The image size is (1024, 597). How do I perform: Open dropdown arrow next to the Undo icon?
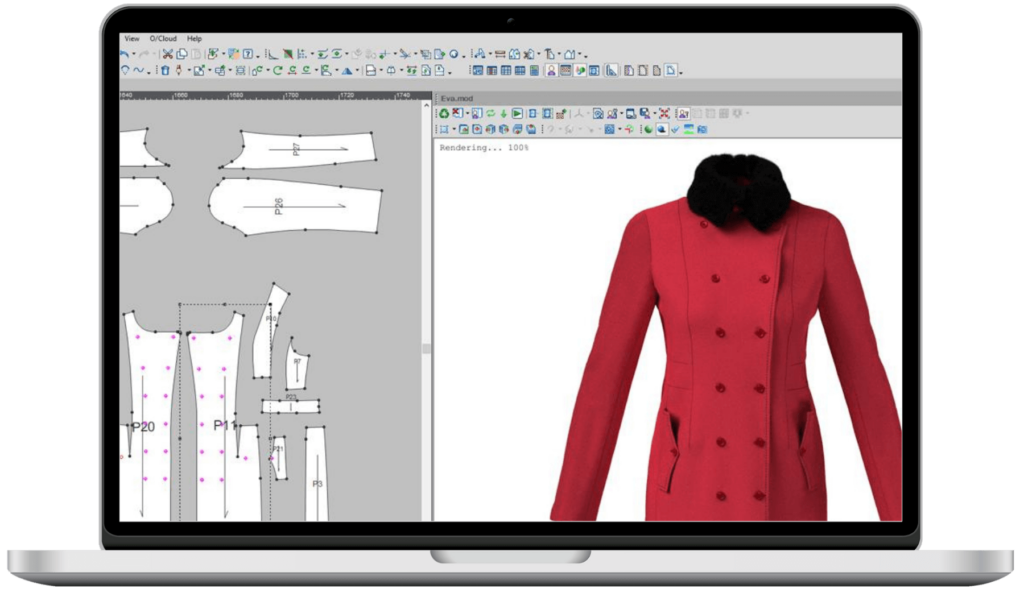point(133,54)
